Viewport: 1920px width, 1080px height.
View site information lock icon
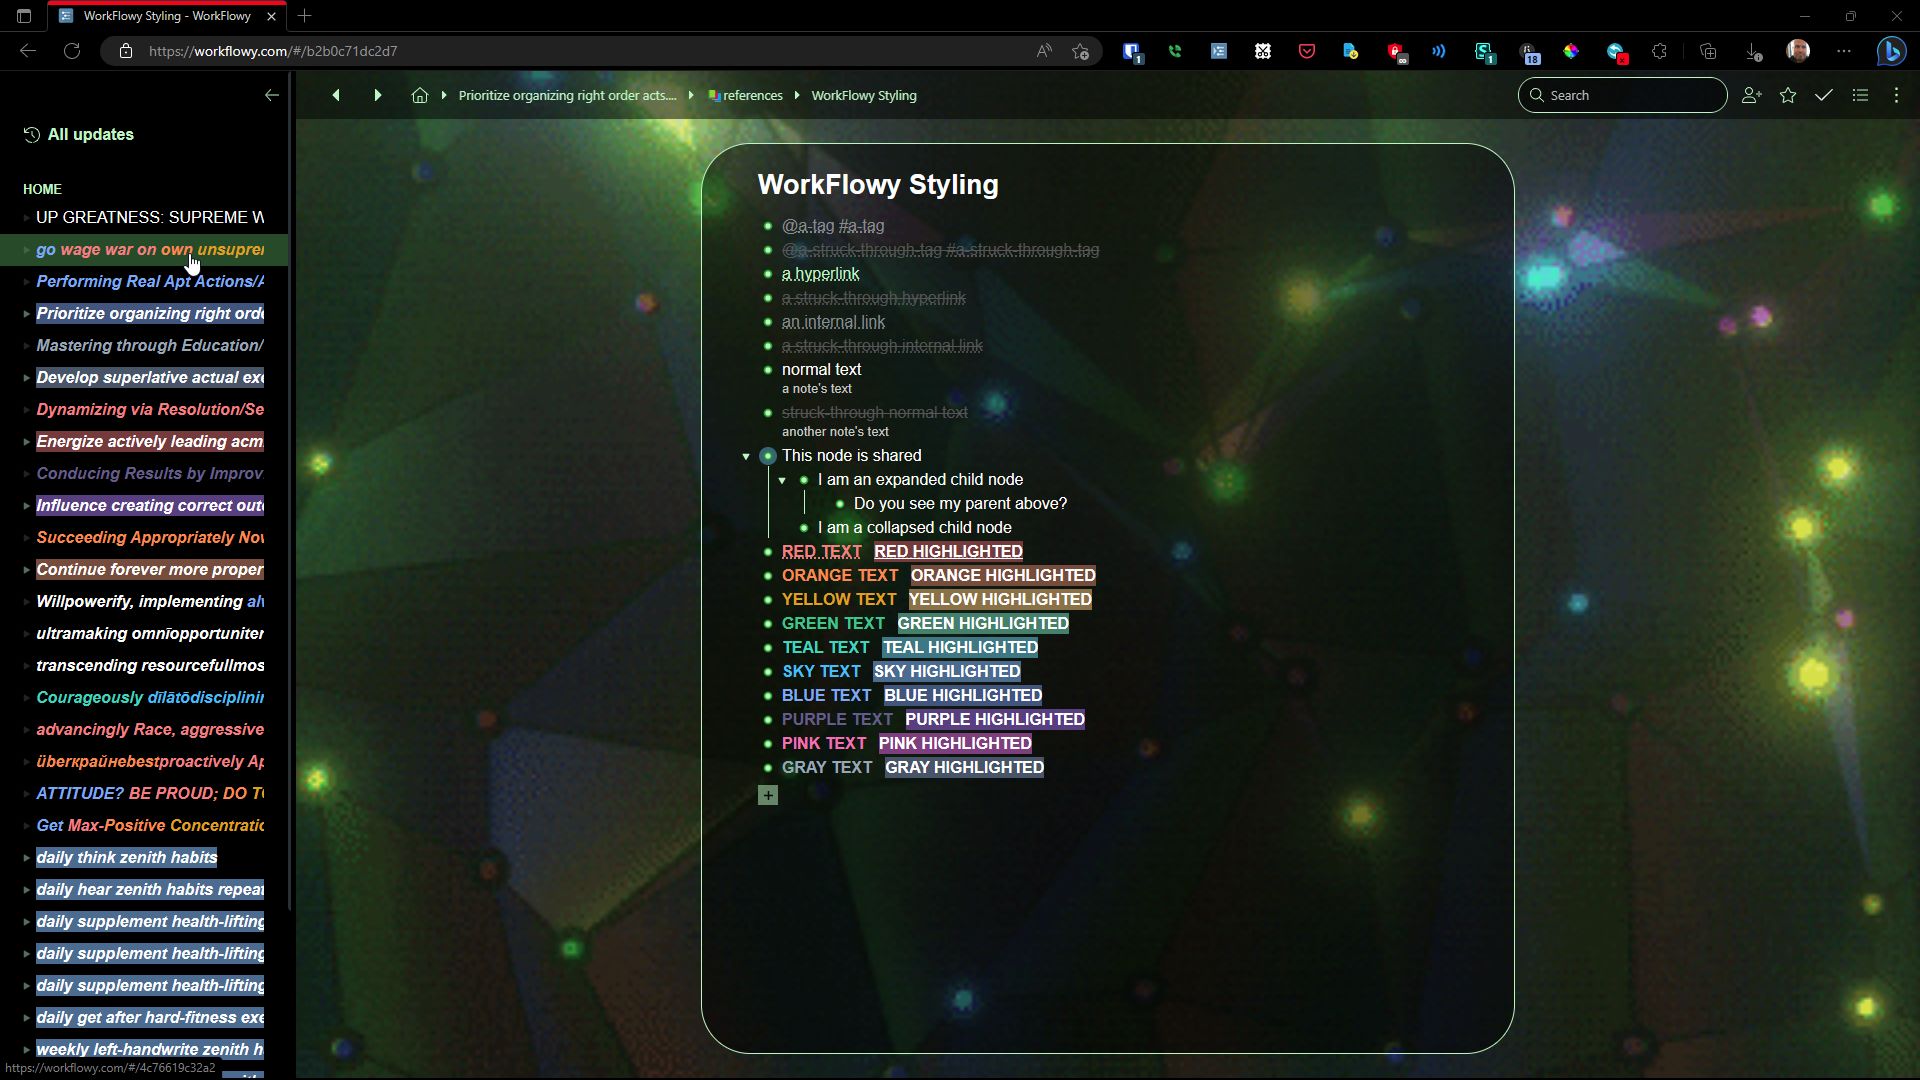[126, 51]
